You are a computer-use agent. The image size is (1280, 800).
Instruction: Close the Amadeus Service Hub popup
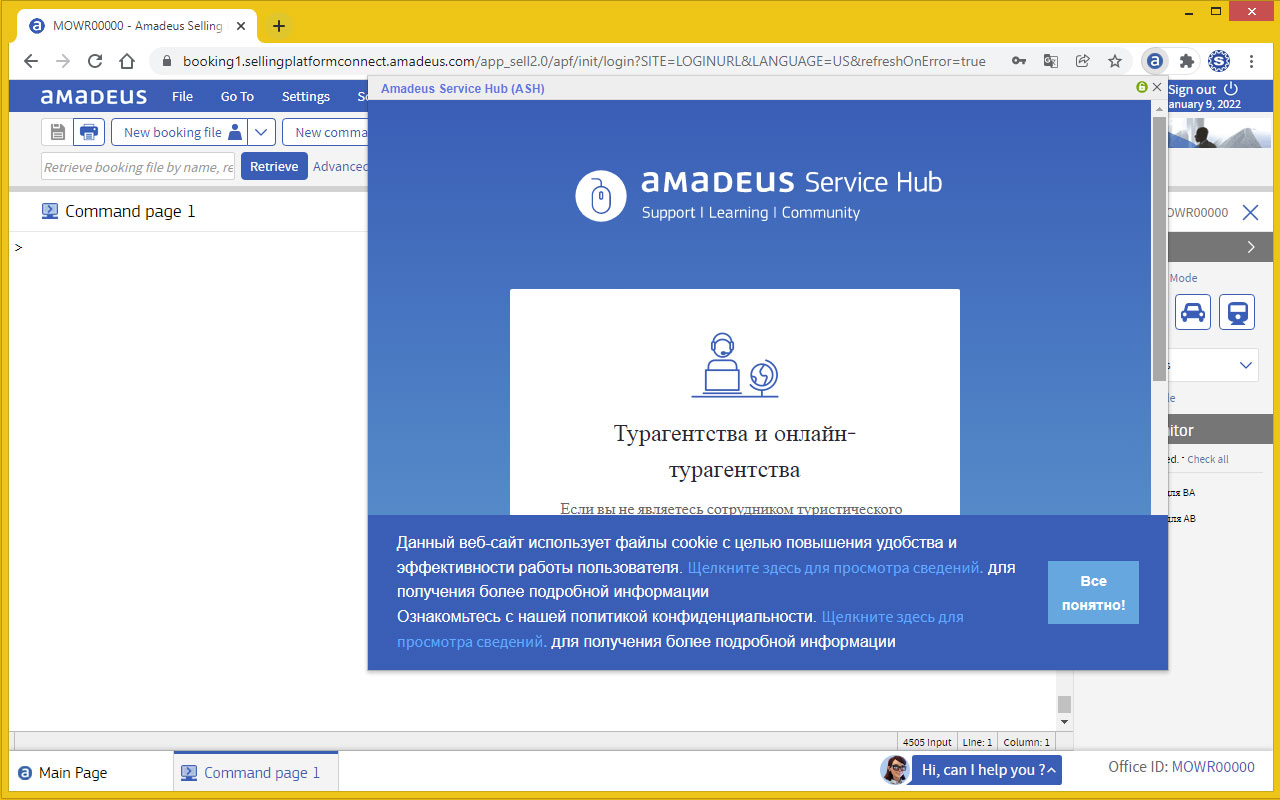(1157, 88)
